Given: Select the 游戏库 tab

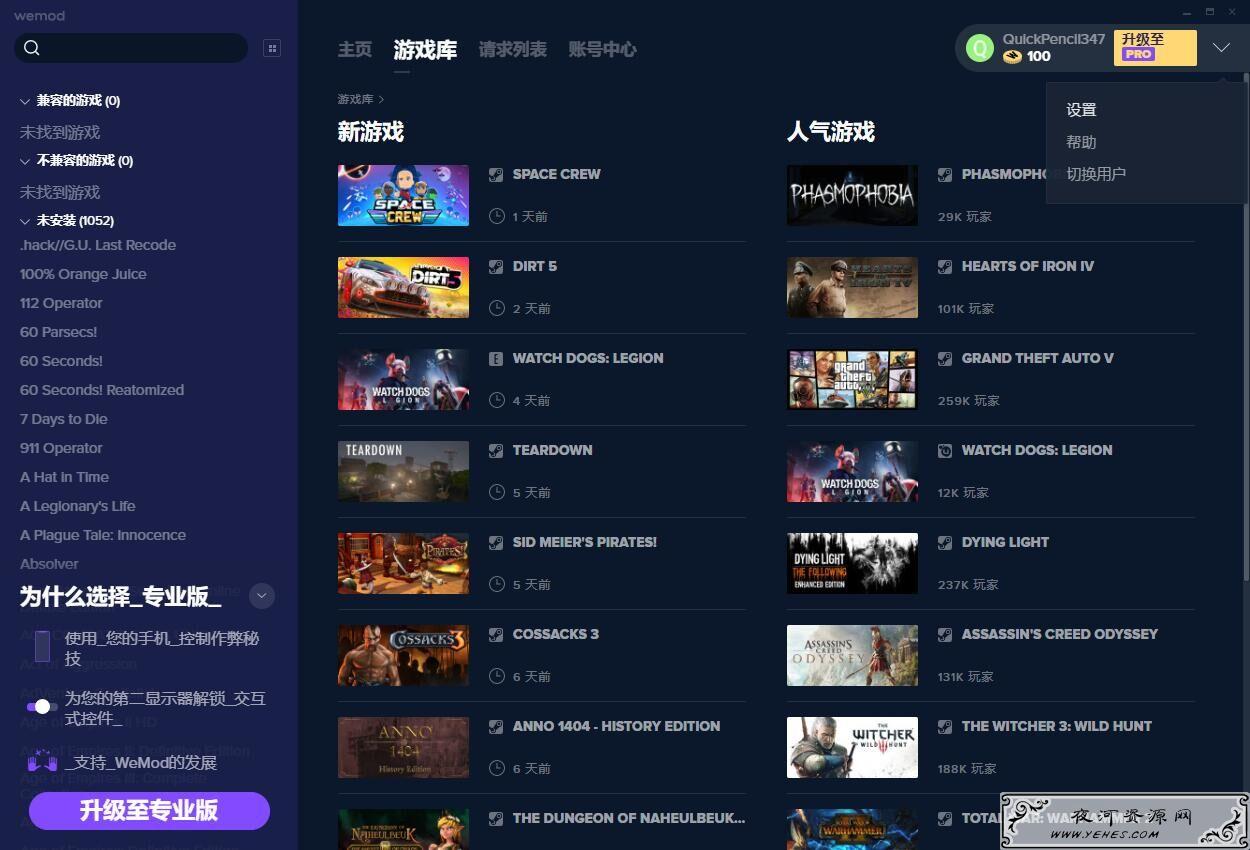Looking at the screenshot, I should coord(425,49).
